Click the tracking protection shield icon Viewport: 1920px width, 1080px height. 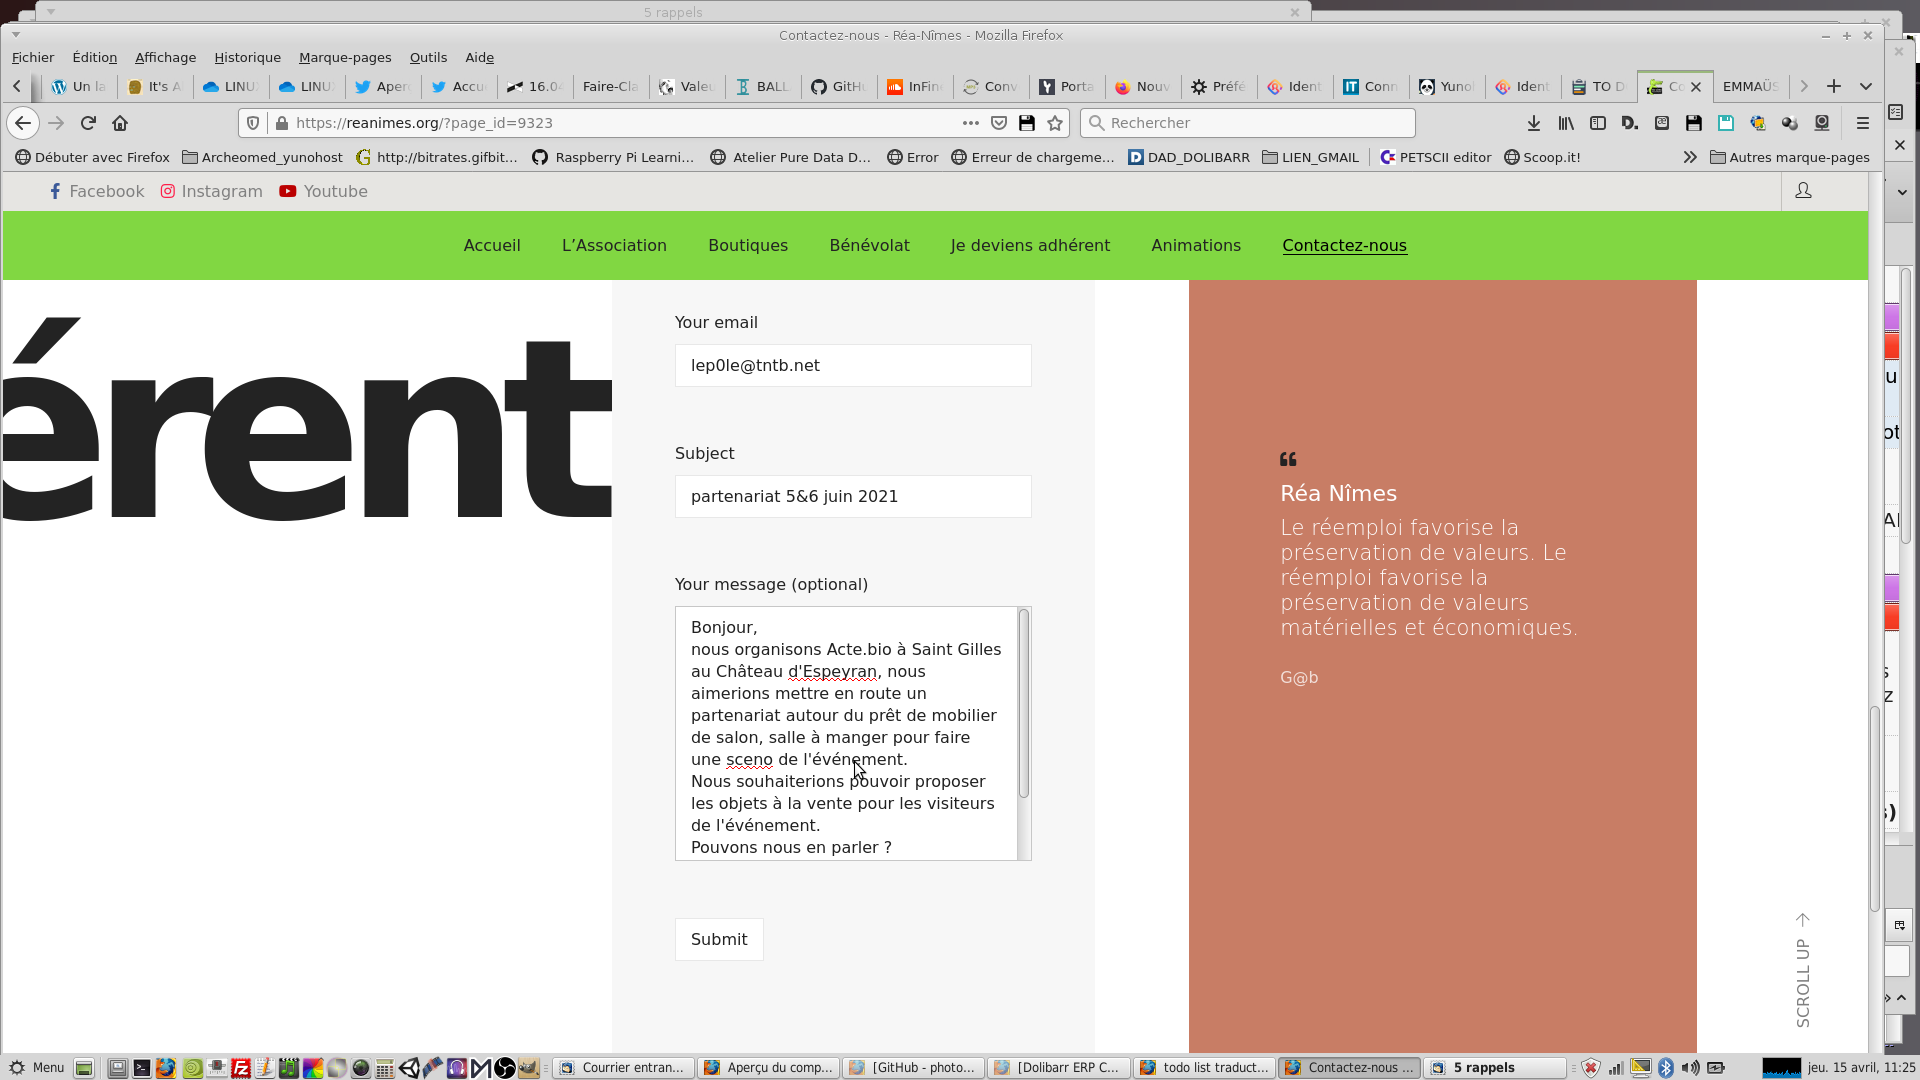coord(253,123)
